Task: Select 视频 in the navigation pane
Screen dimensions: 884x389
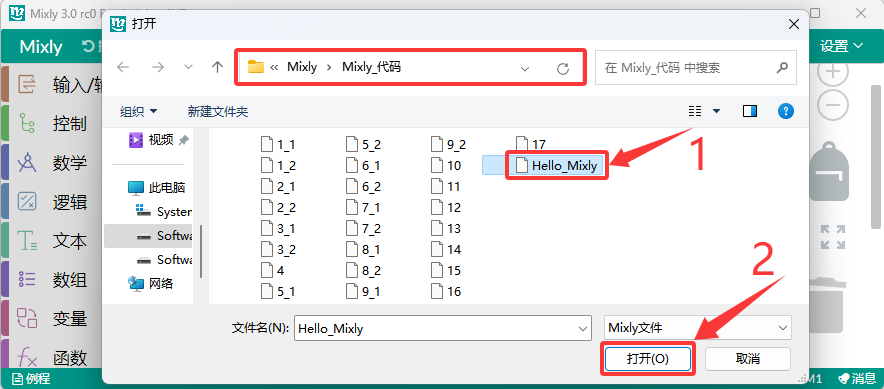Action: click(152, 140)
